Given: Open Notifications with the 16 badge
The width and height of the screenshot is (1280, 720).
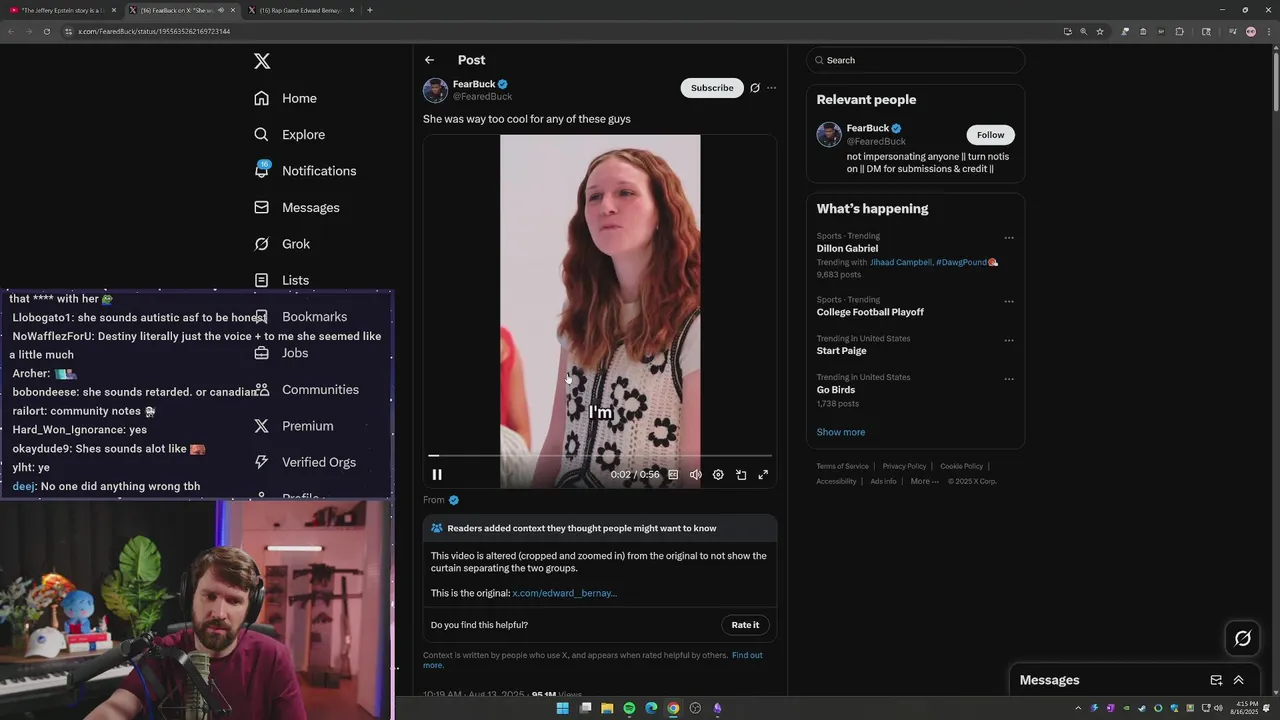Looking at the screenshot, I should tap(305, 171).
